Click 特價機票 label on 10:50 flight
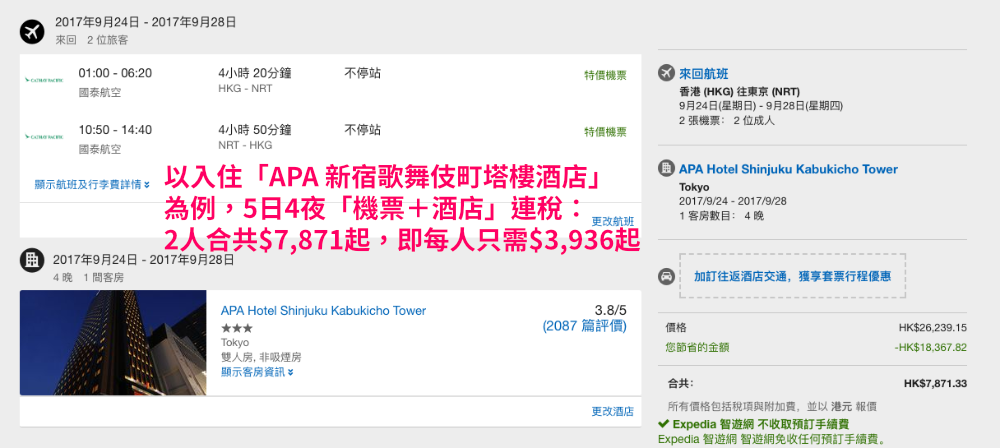The width and height of the screenshot is (1000, 448). pos(605,132)
